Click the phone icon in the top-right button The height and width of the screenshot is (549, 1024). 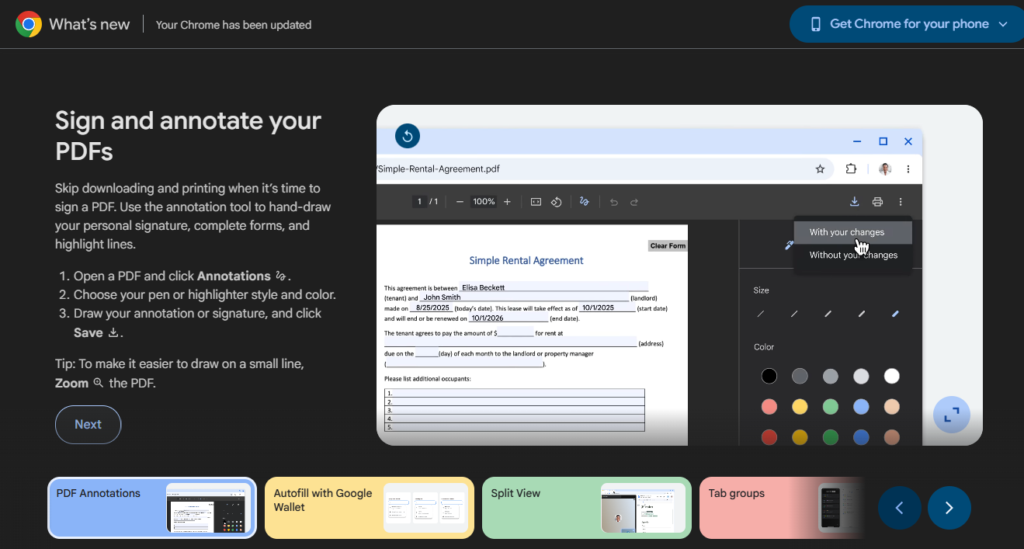pos(816,24)
